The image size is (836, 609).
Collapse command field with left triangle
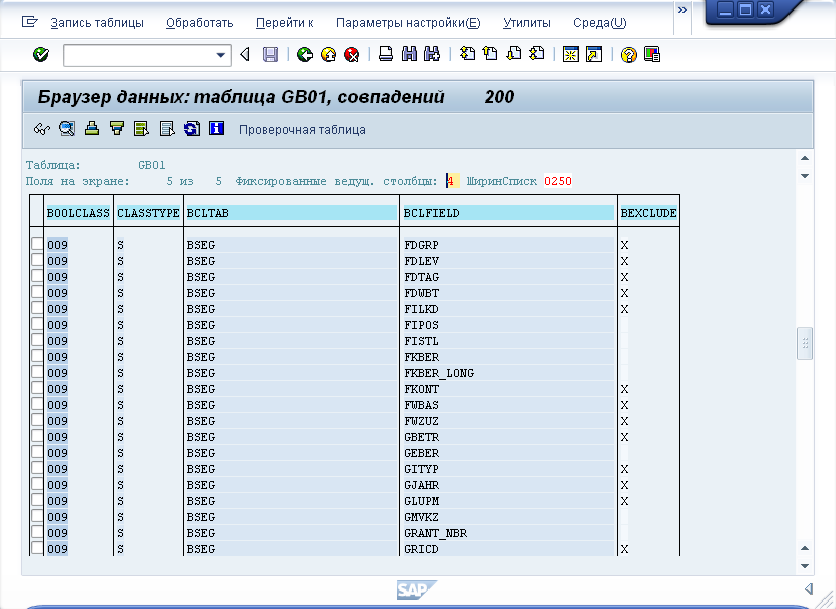click(245, 55)
